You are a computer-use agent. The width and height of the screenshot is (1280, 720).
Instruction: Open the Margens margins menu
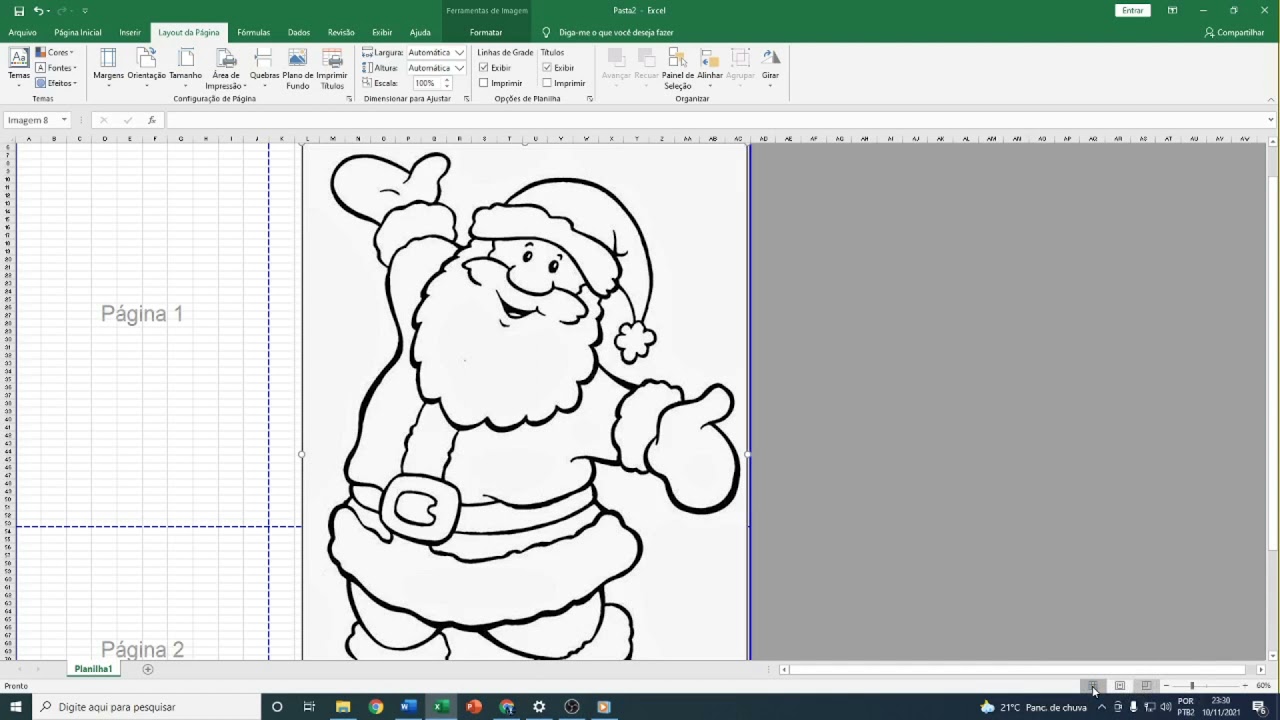coord(108,68)
